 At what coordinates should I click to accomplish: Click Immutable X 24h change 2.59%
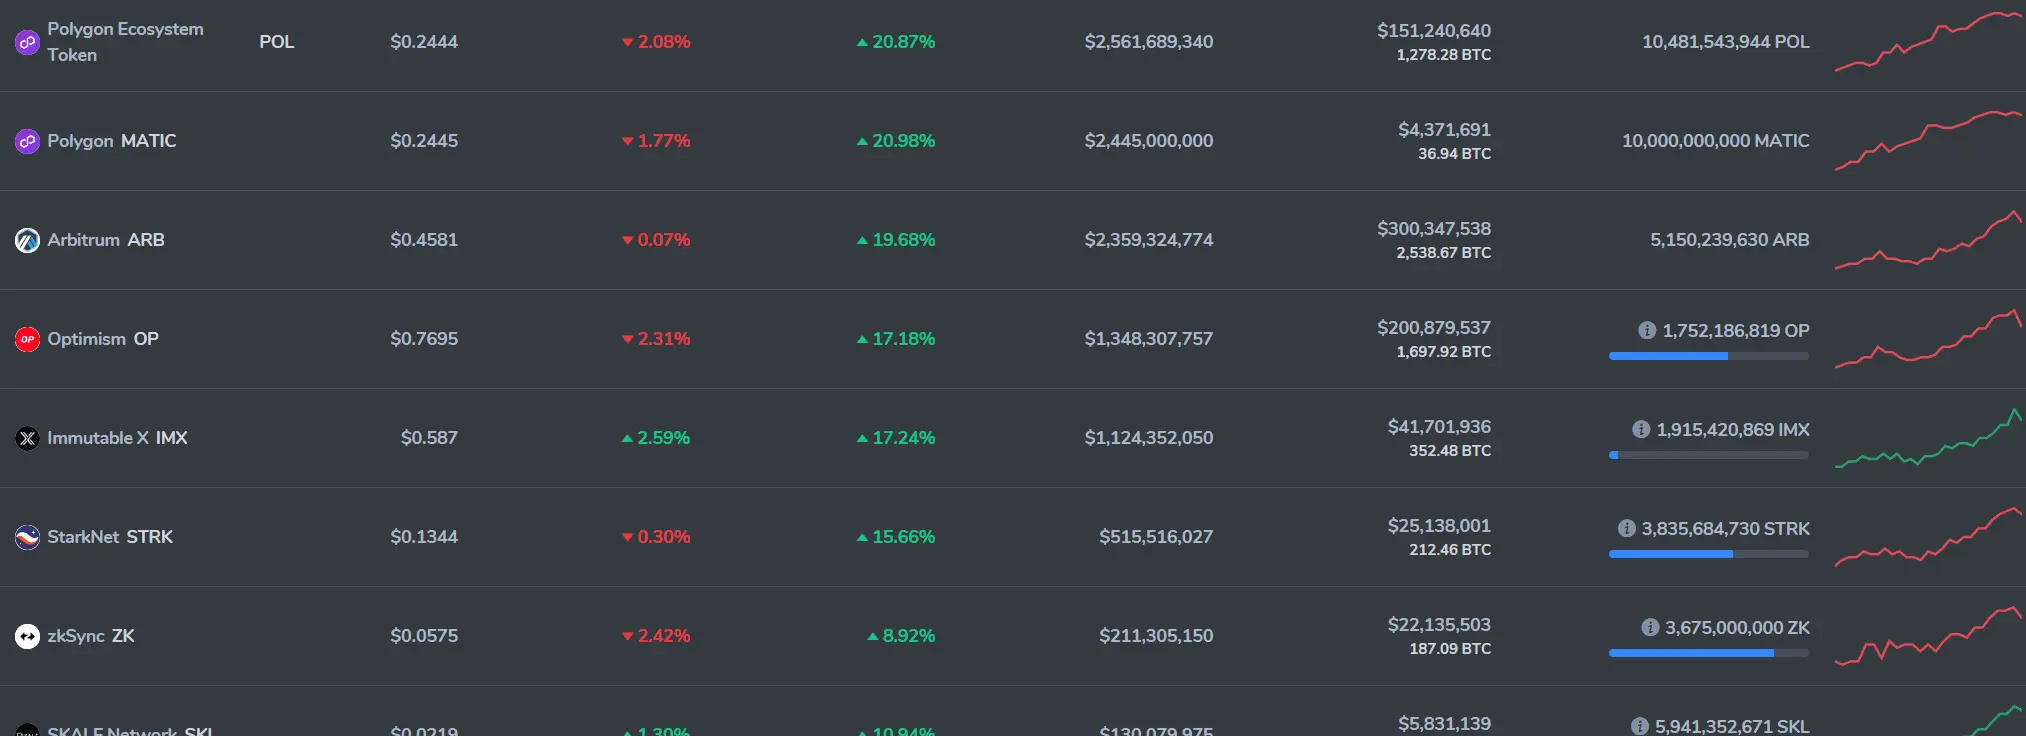[656, 438]
